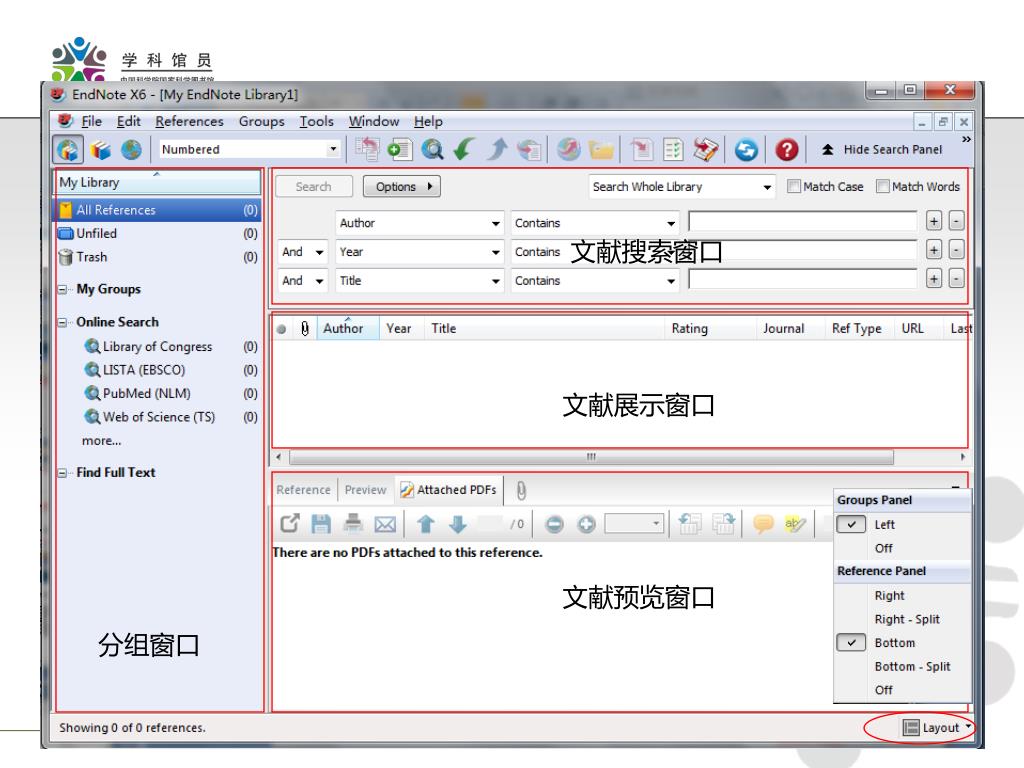Open the search Options button
Screen dimensions: 1024x768
(402, 187)
